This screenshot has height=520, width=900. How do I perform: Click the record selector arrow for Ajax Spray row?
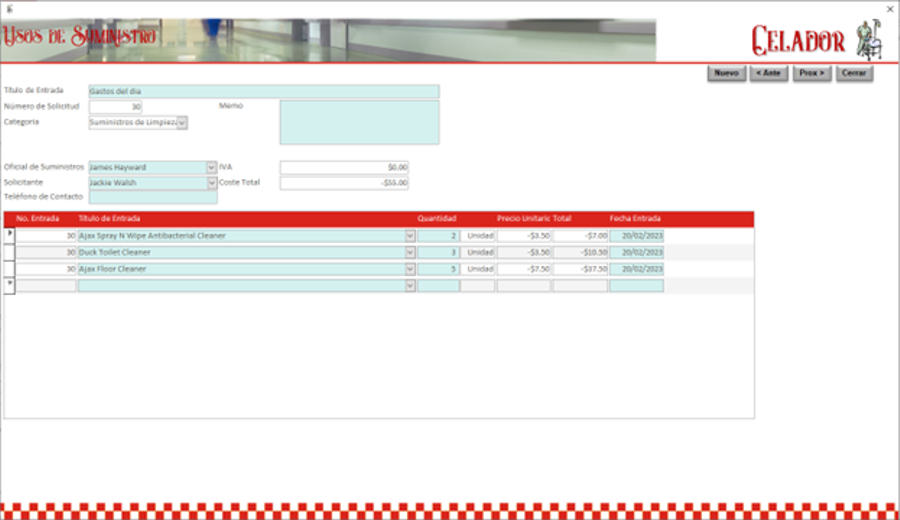[x=10, y=235]
